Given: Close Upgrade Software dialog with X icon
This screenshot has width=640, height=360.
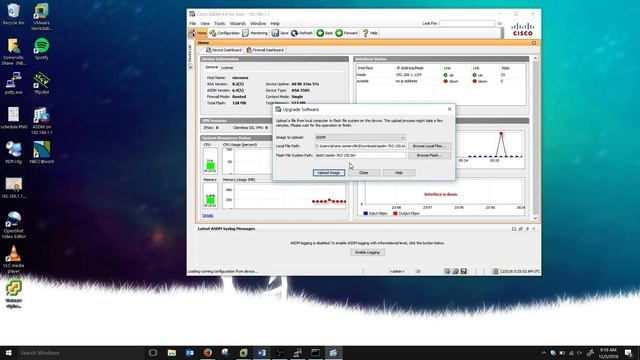Looking at the screenshot, I should (449, 109).
